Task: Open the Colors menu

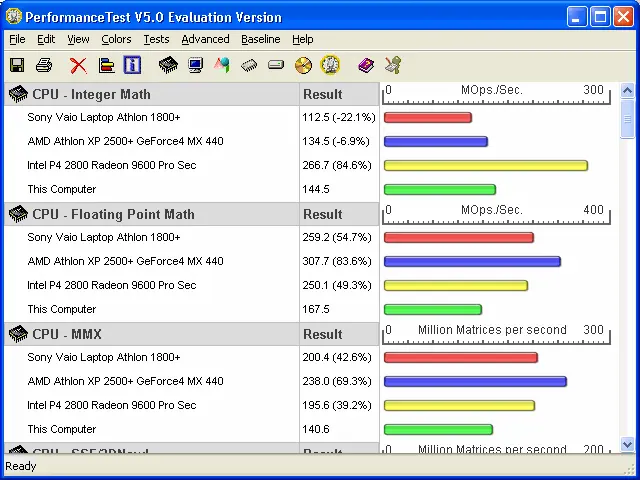Action: pyautogui.click(x=116, y=39)
